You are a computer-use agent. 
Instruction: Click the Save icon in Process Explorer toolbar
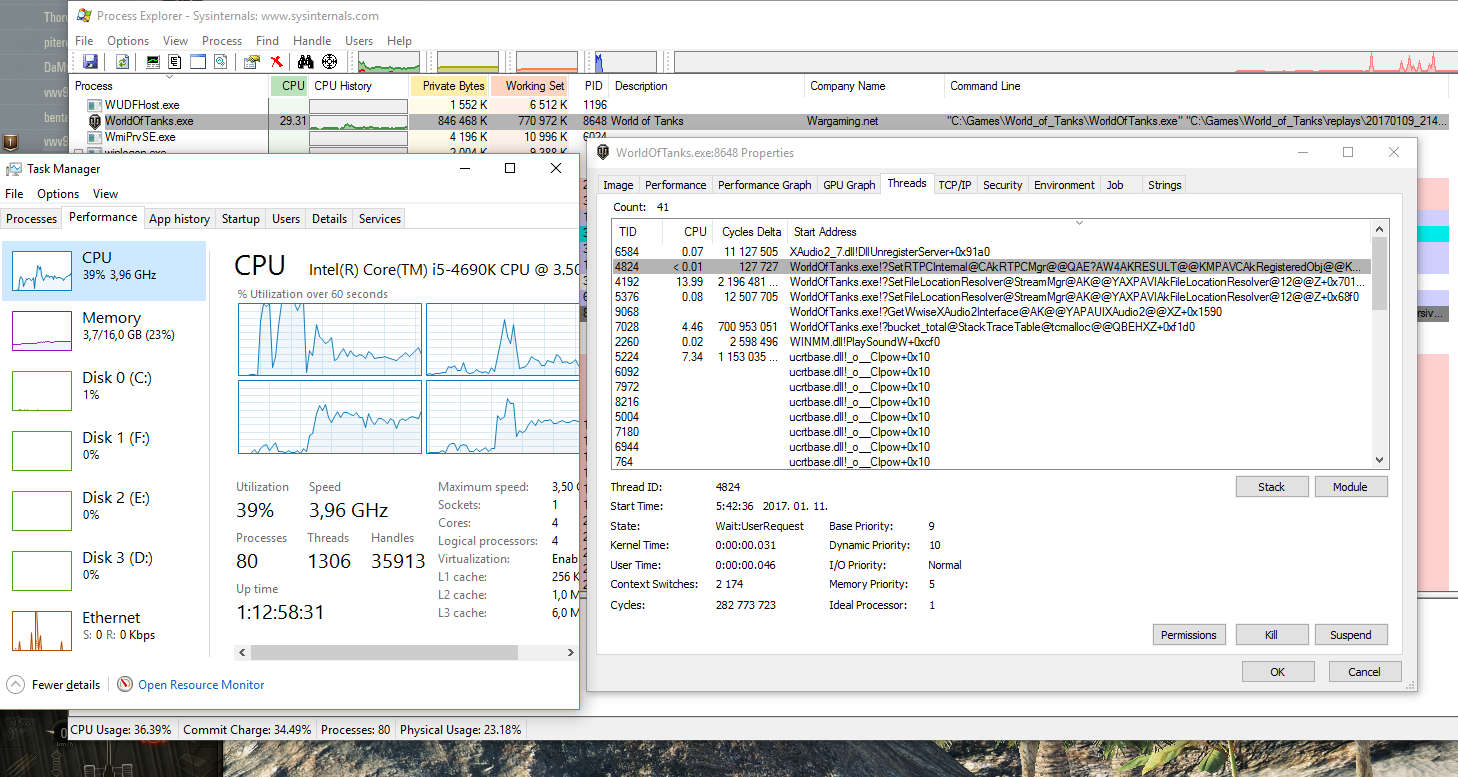(x=90, y=62)
